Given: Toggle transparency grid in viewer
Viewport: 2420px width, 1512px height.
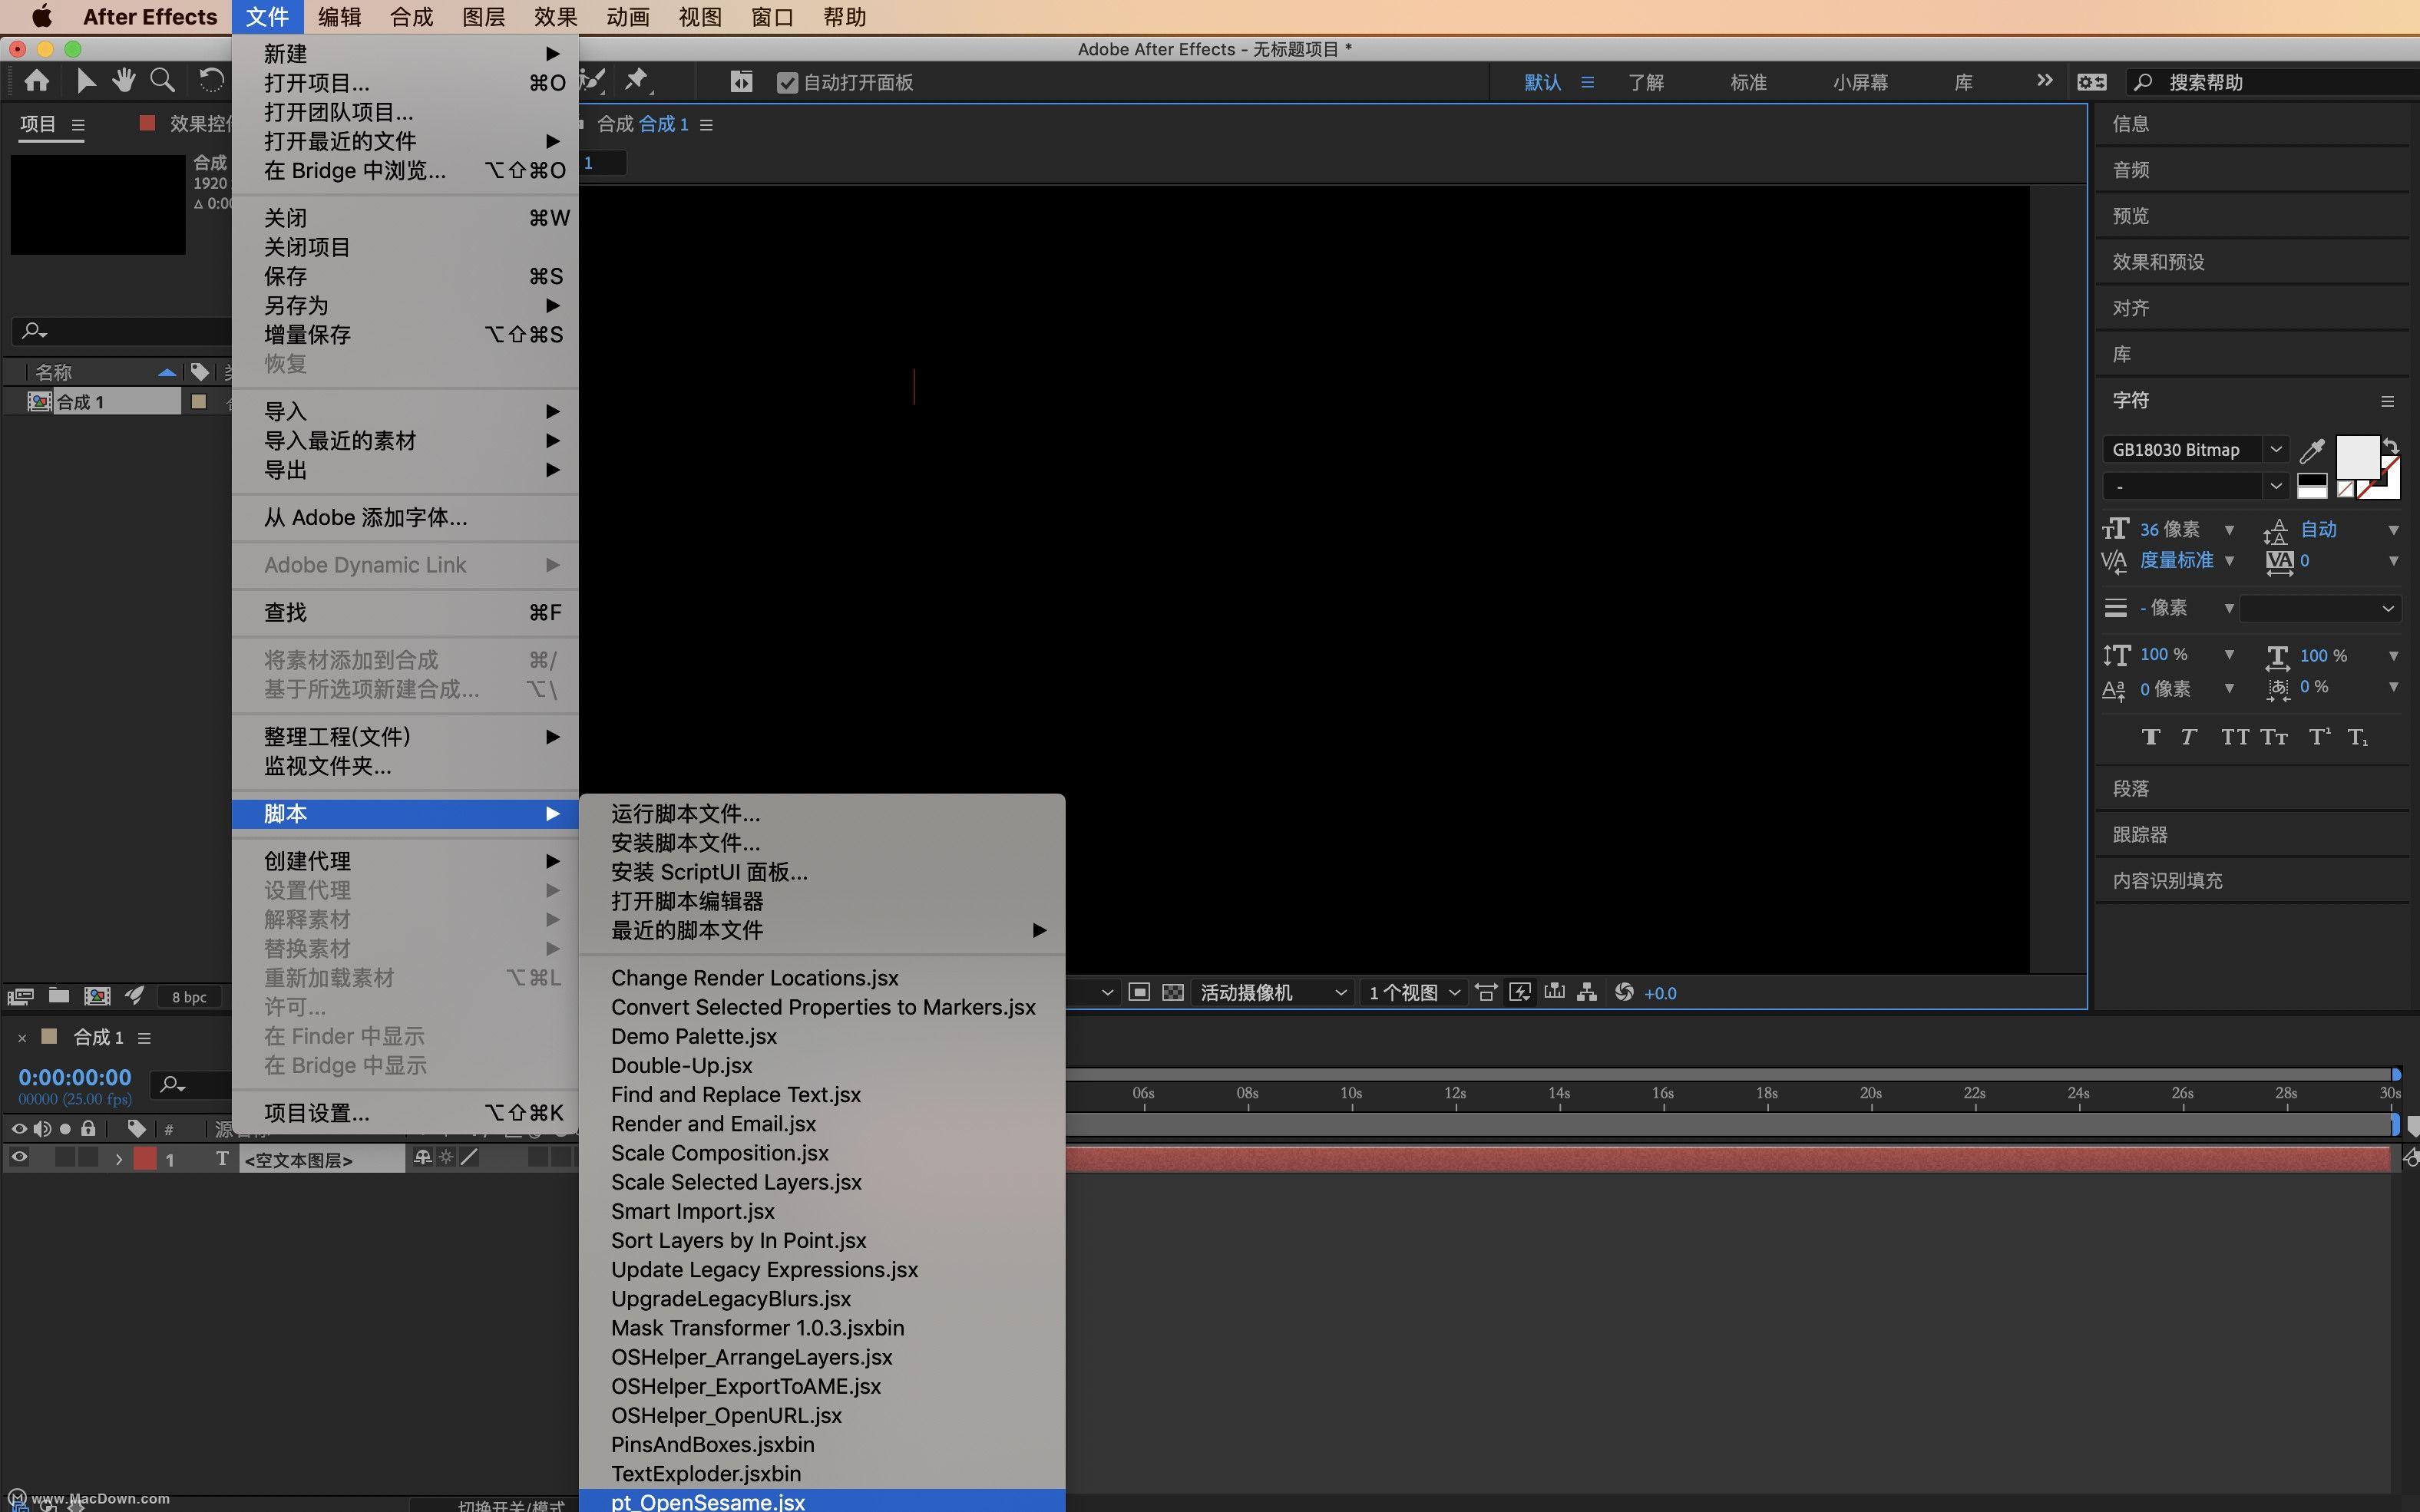Looking at the screenshot, I should pos(1173,992).
